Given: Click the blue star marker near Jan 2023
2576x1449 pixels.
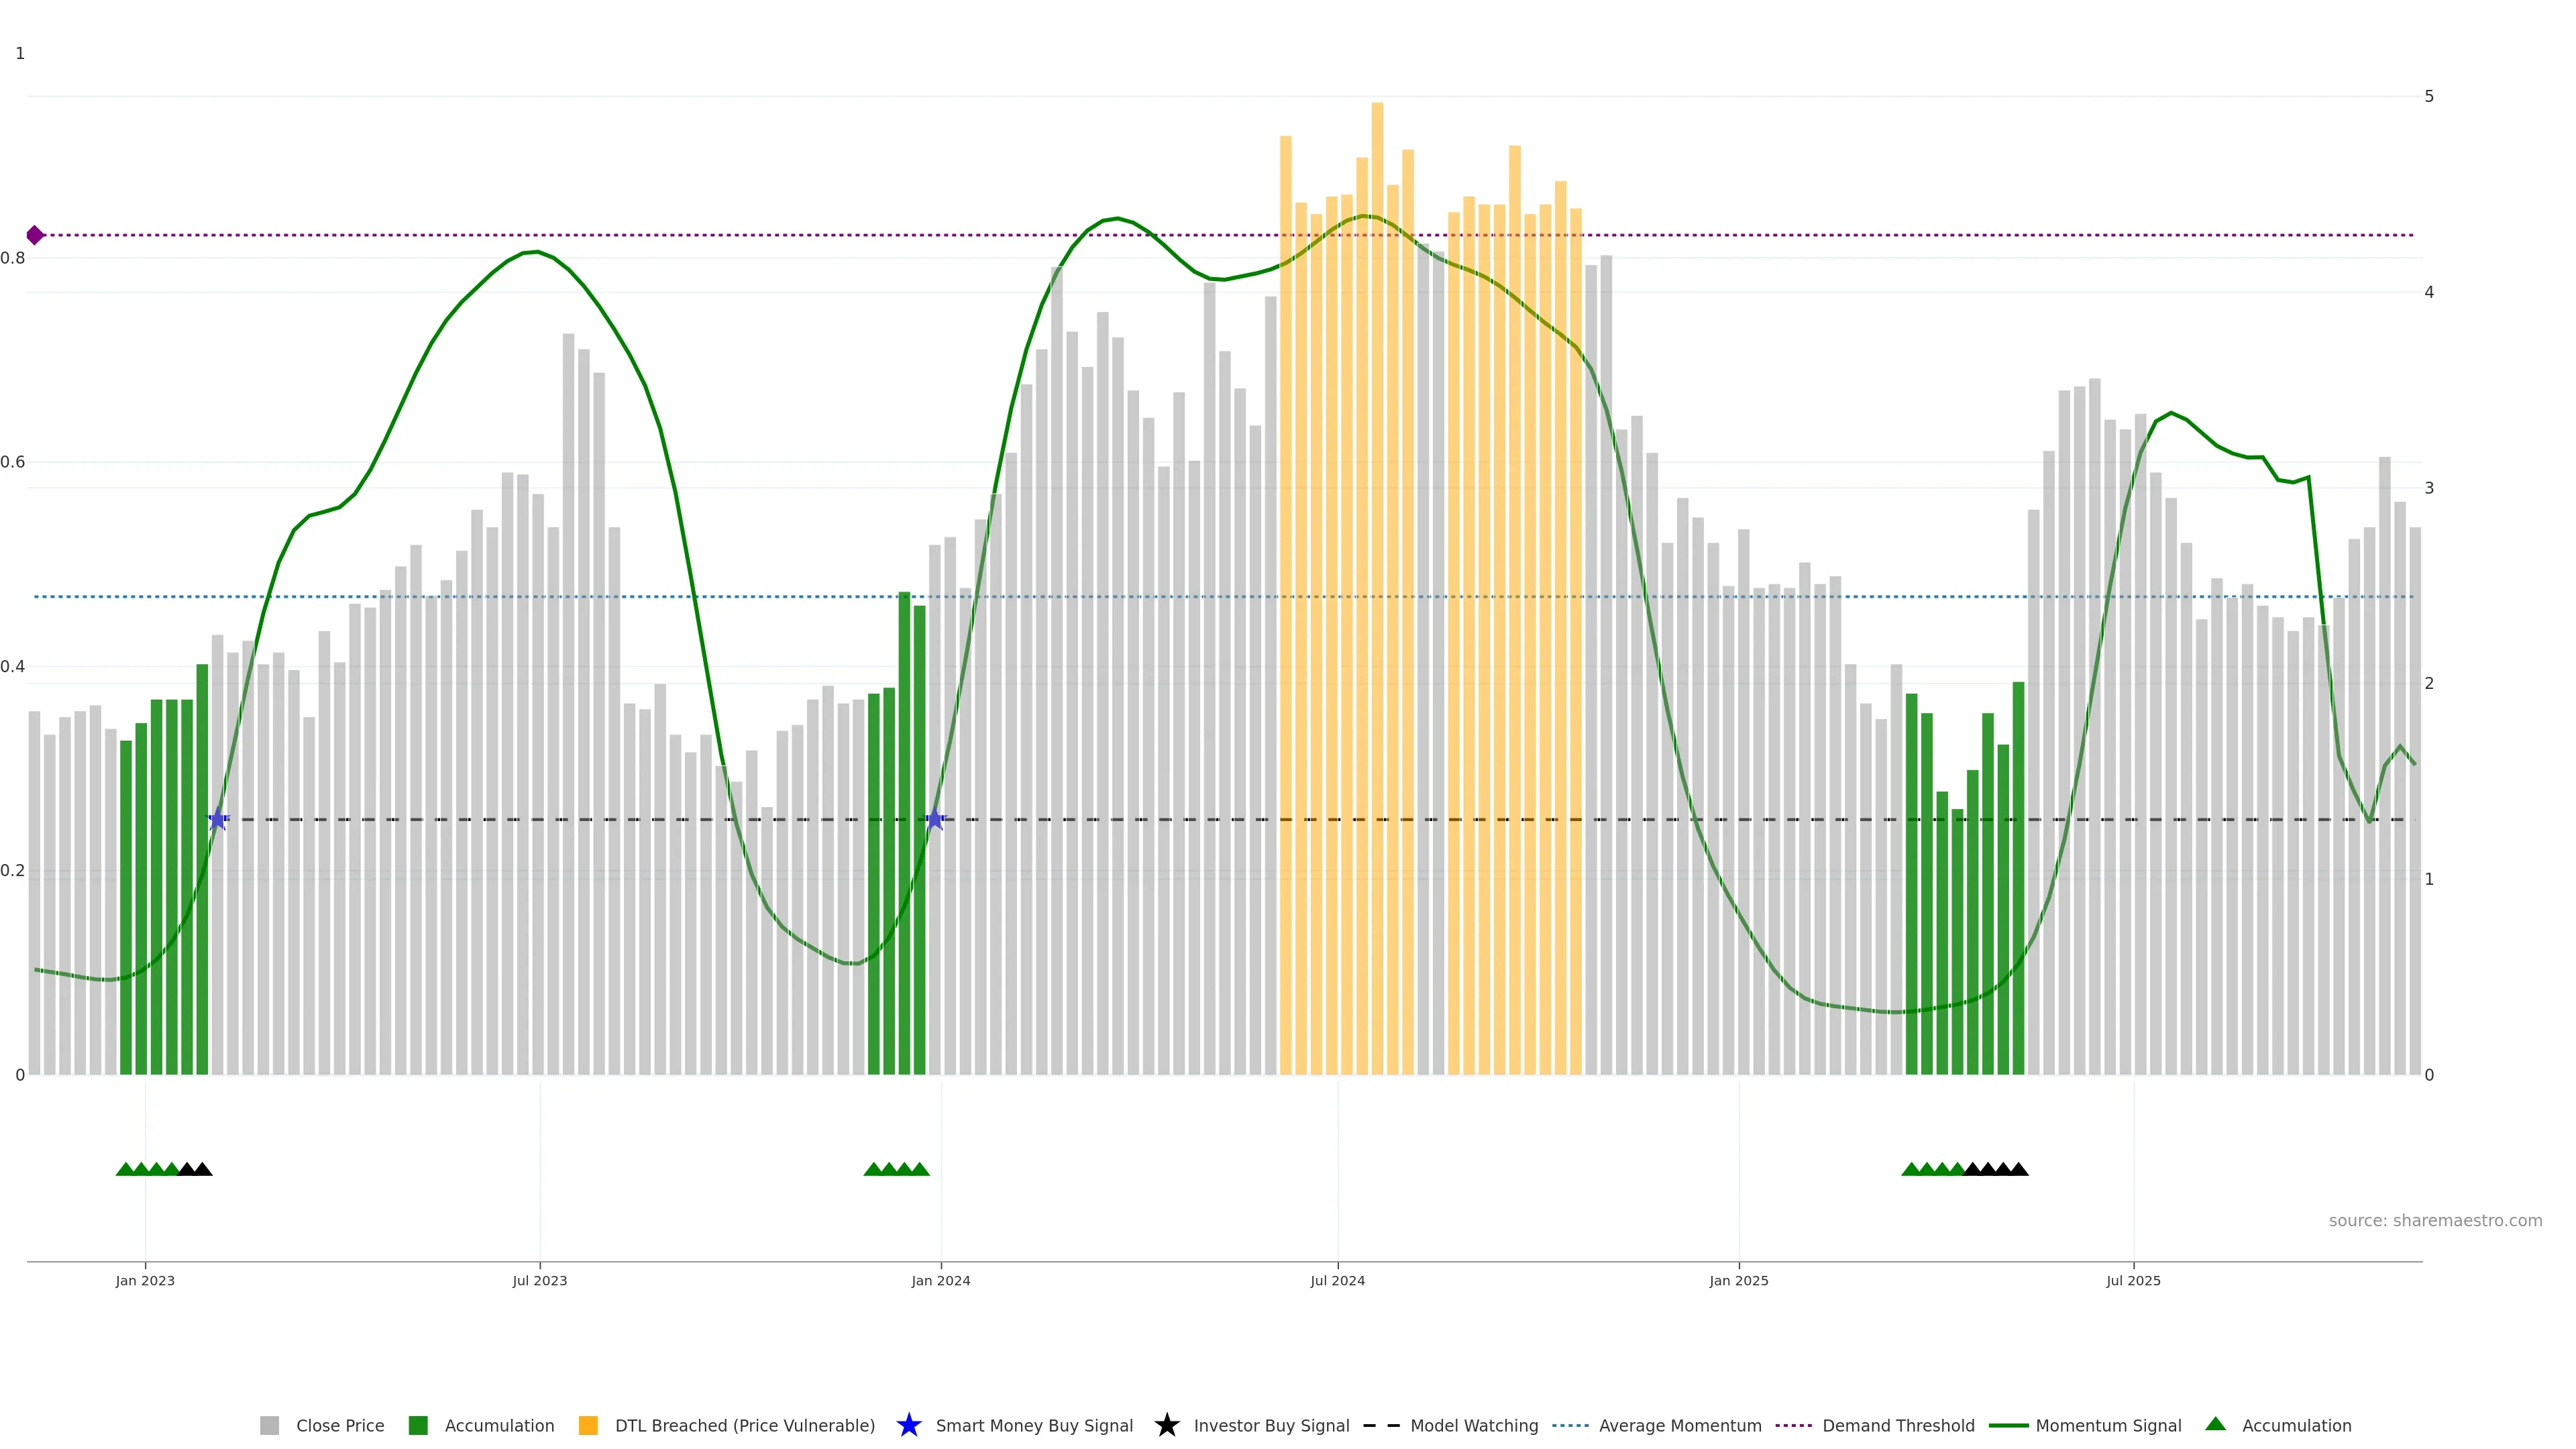Looking at the screenshot, I should tap(217, 820).
